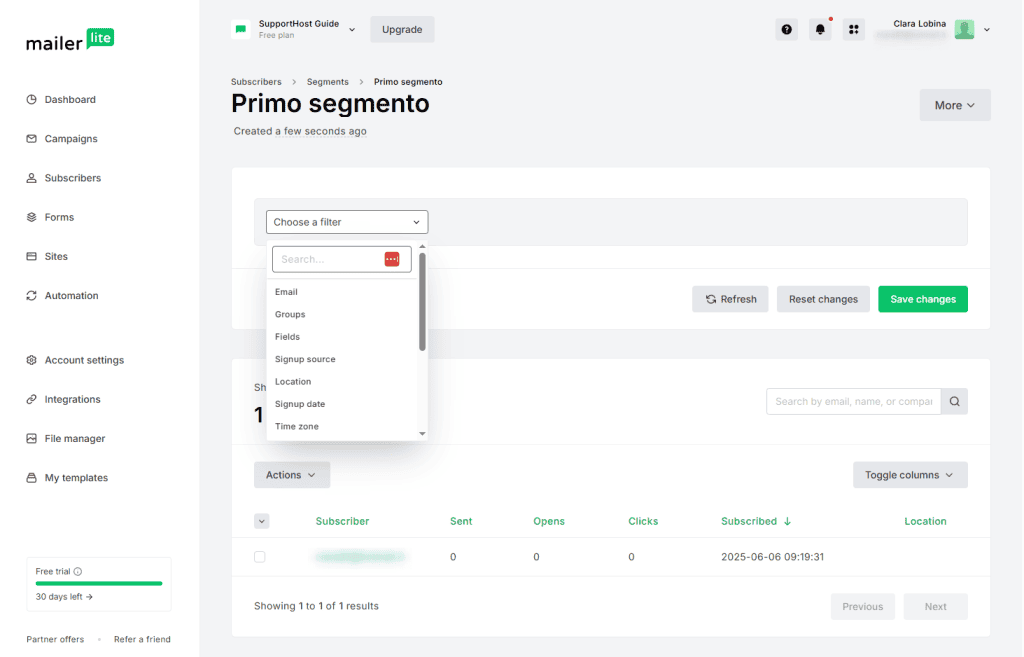Expand the More menu
Screen dimensions: 1024x657
[x=955, y=105]
